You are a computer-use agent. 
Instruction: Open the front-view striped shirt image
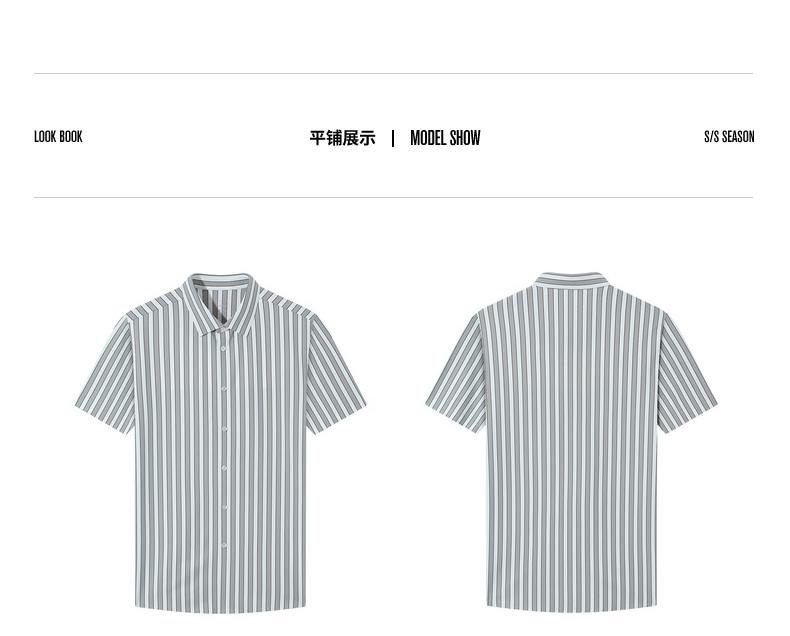(221, 443)
